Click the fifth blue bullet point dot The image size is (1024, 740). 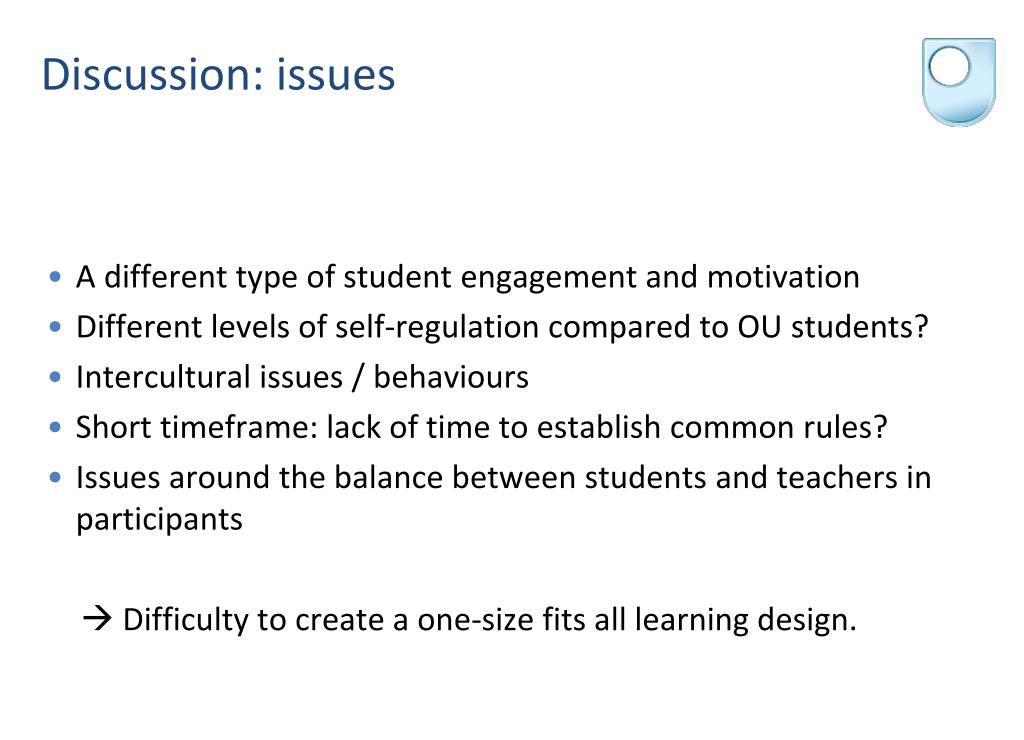(56, 477)
